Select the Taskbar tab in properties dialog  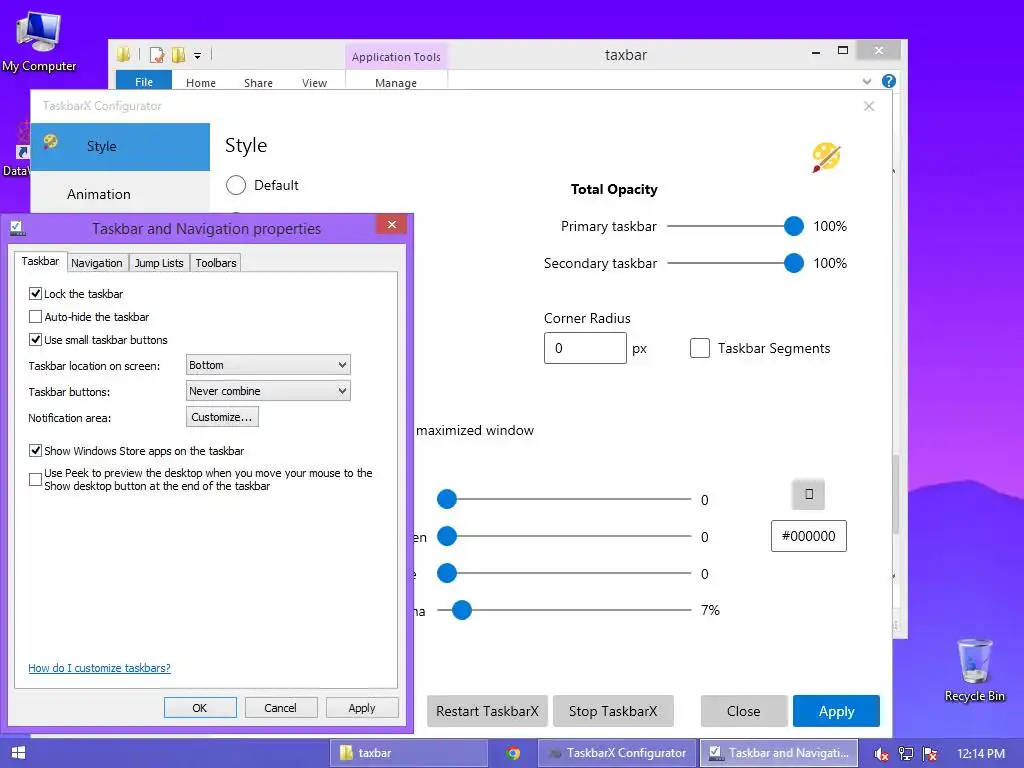point(40,261)
